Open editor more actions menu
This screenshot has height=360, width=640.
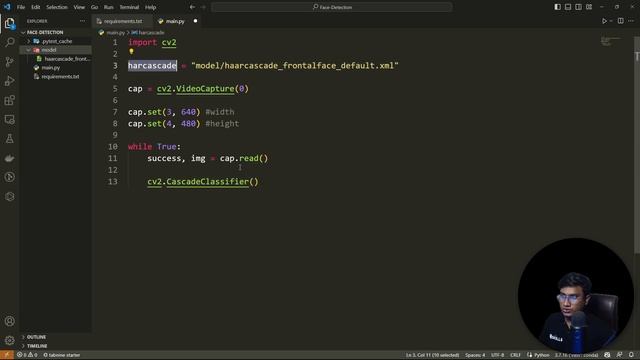[631, 21]
